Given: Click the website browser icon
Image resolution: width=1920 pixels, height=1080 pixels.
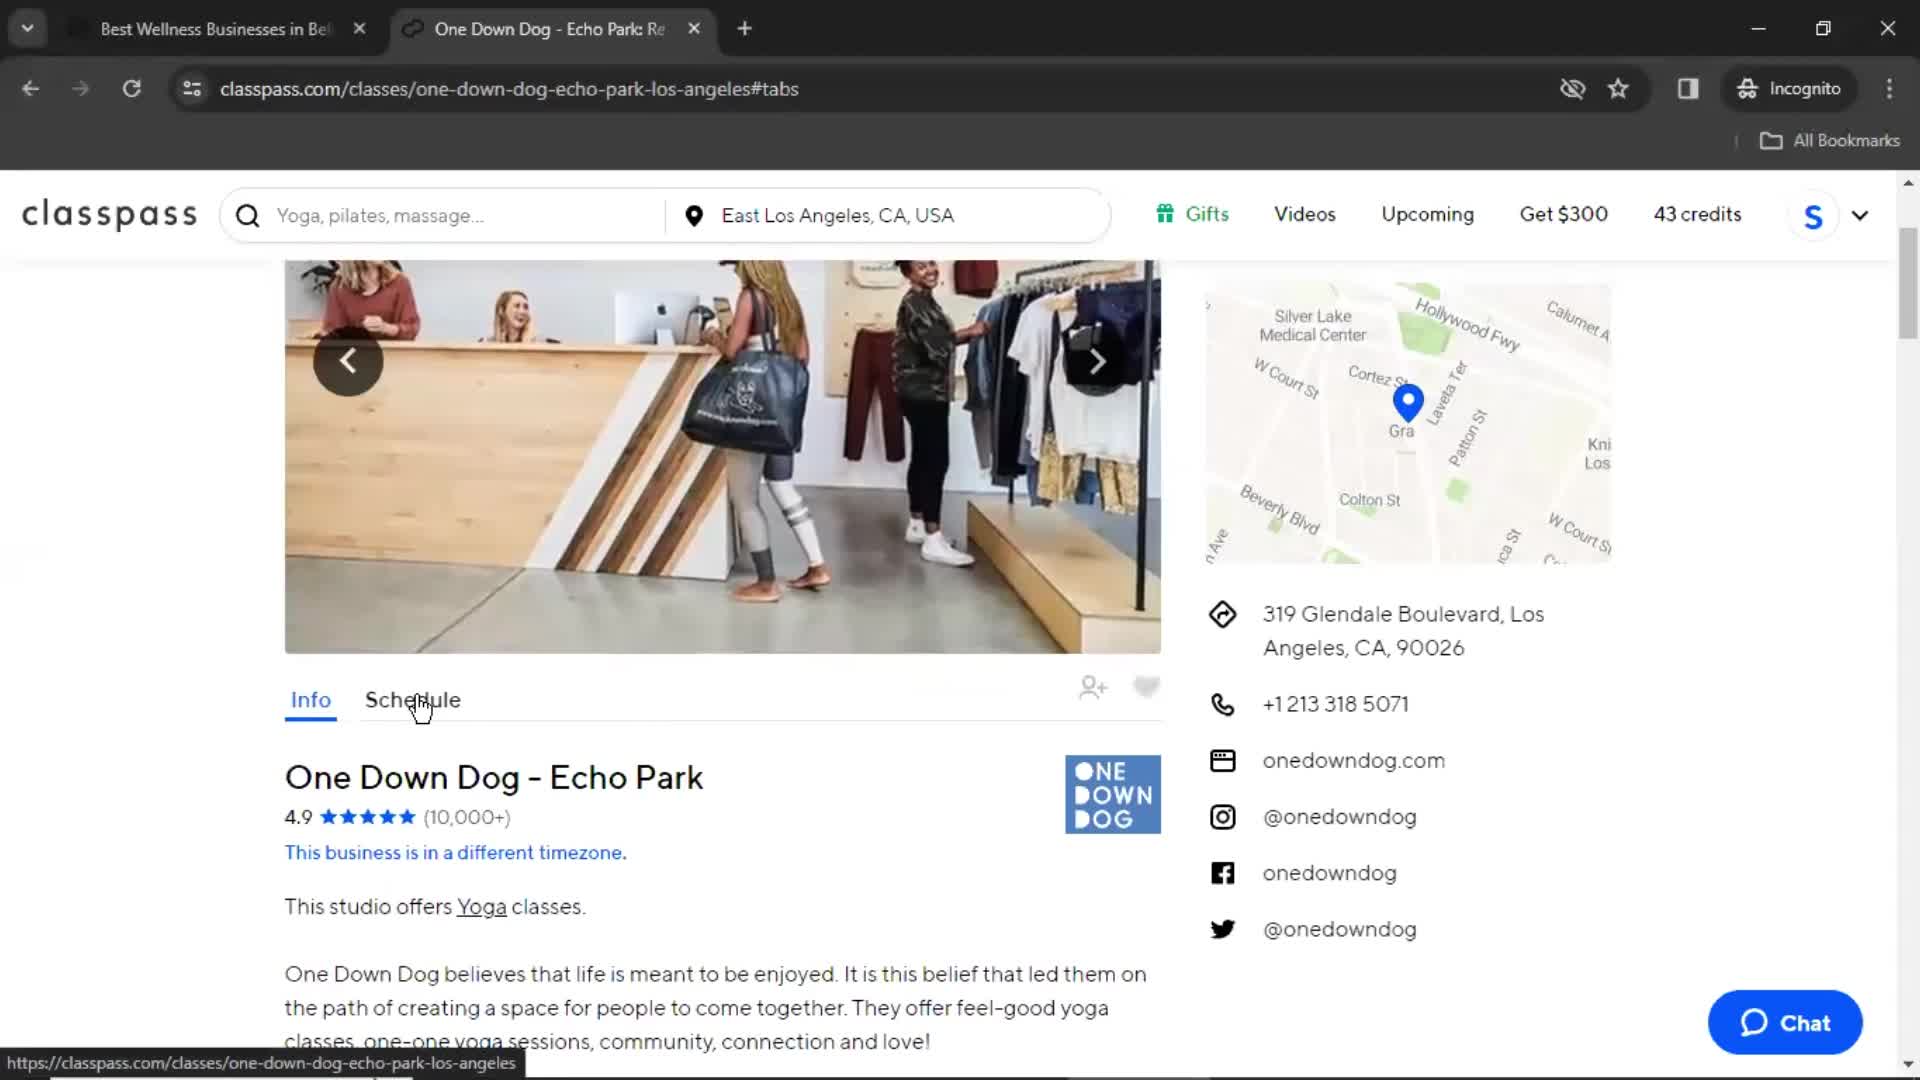Looking at the screenshot, I should [1222, 760].
